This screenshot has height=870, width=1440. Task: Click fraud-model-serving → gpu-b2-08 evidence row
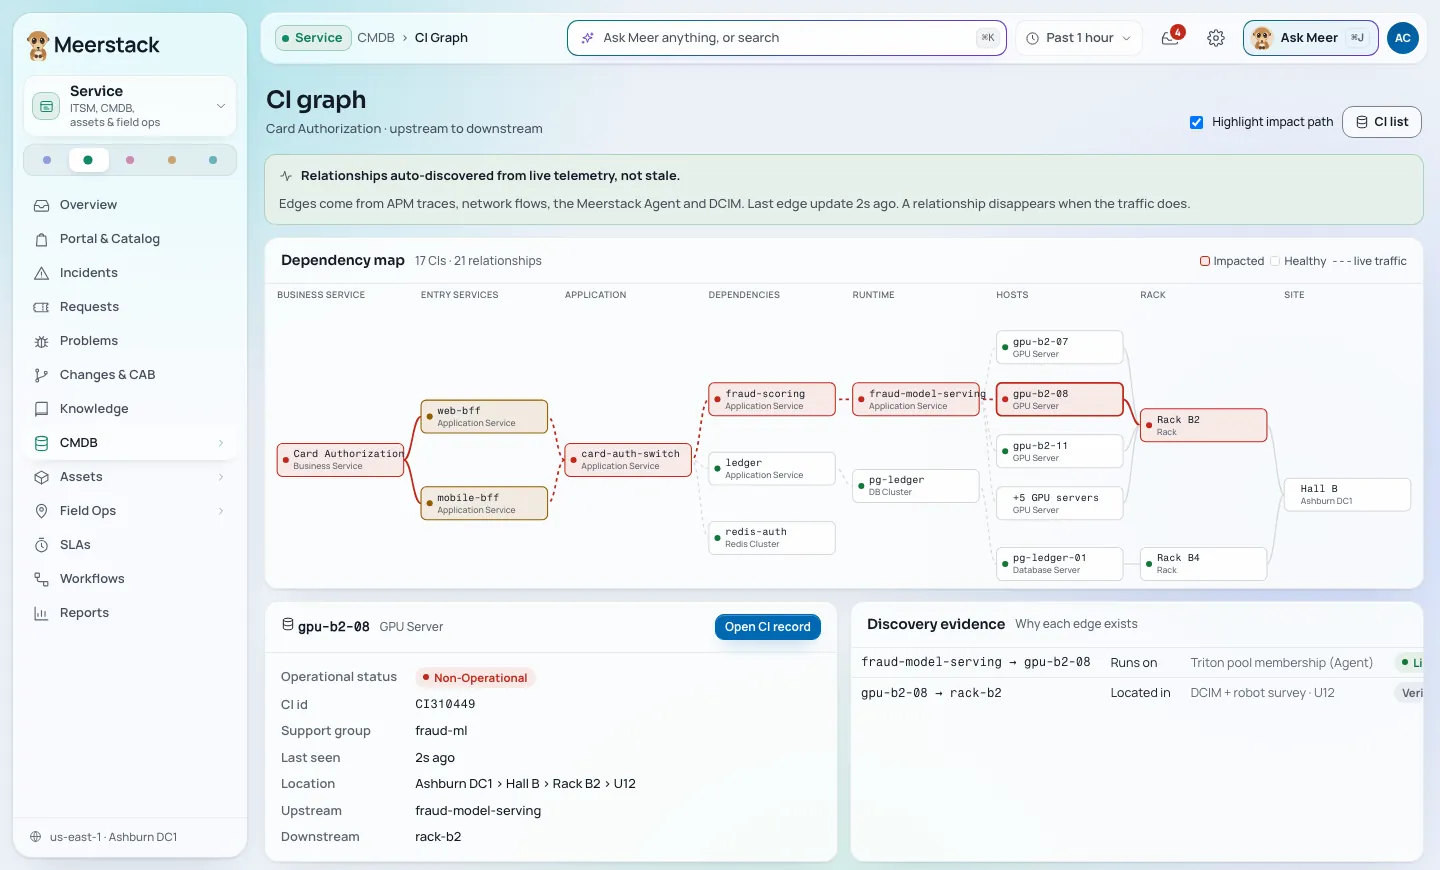pos(1138,663)
